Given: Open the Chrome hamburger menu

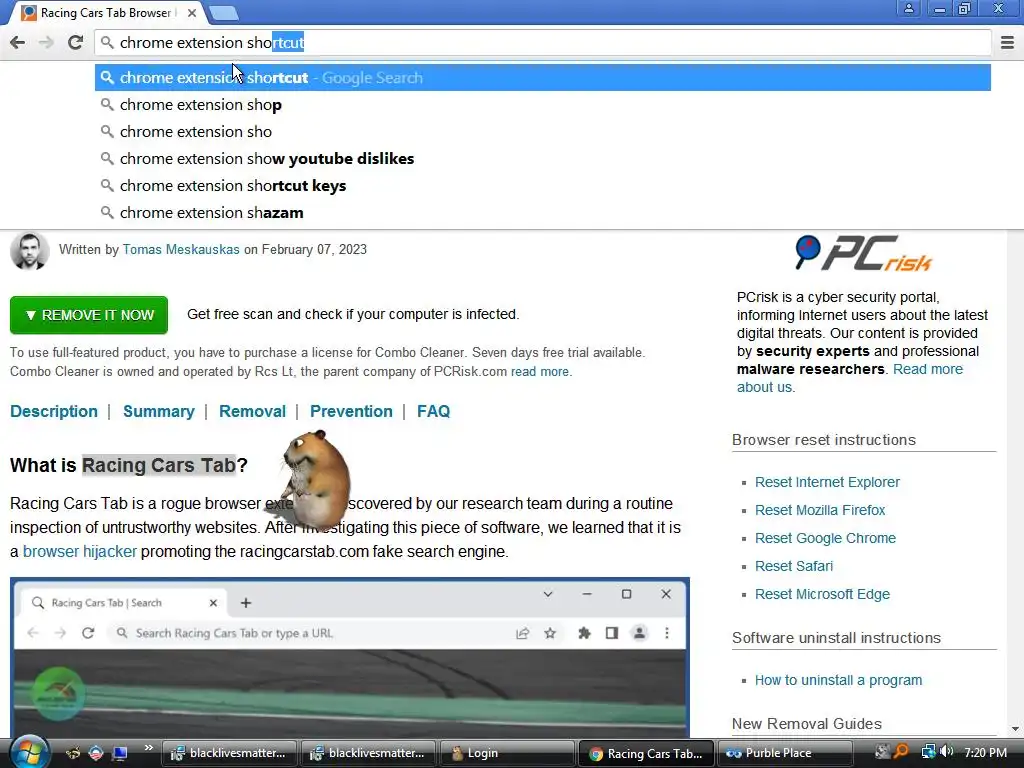Looking at the screenshot, I should (1007, 42).
